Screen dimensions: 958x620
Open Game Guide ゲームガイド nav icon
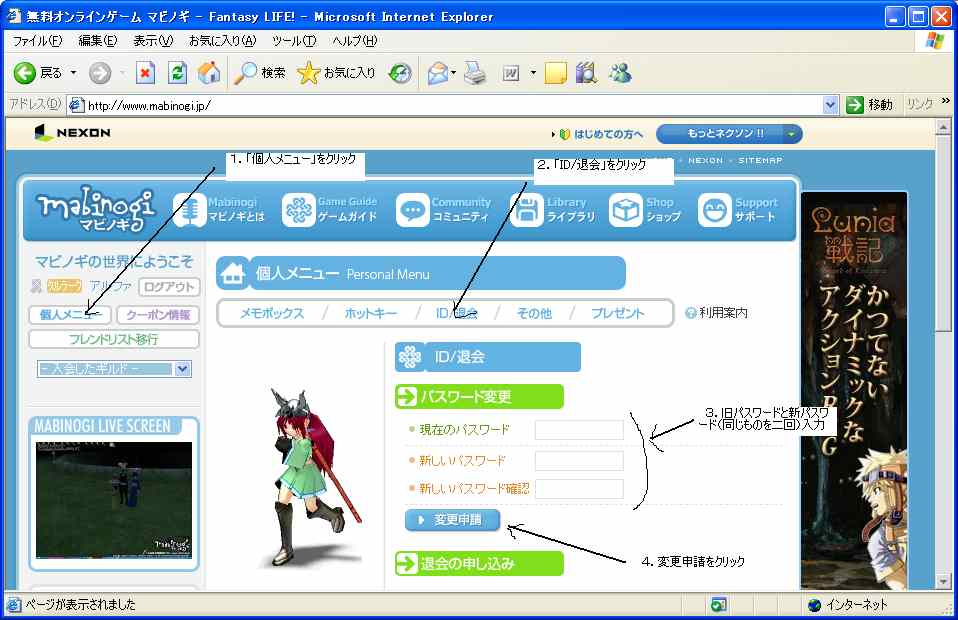[298, 210]
